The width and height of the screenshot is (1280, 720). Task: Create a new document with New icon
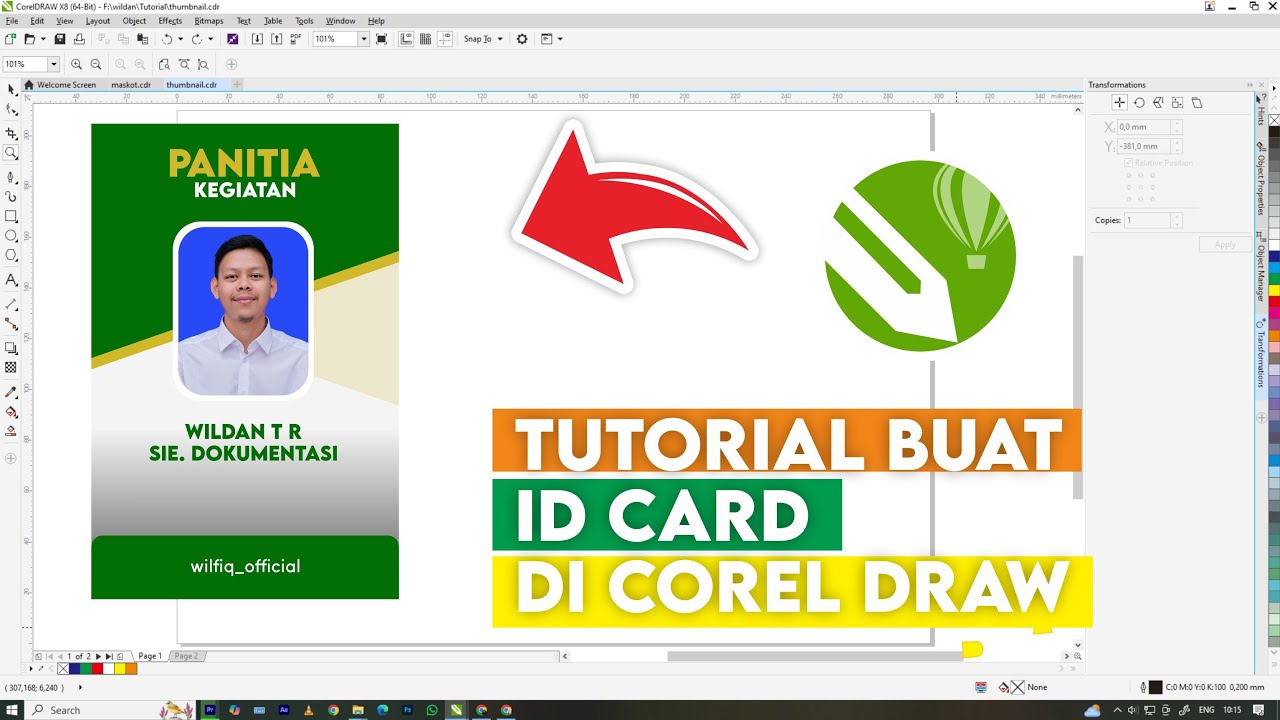[x=10, y=39]
